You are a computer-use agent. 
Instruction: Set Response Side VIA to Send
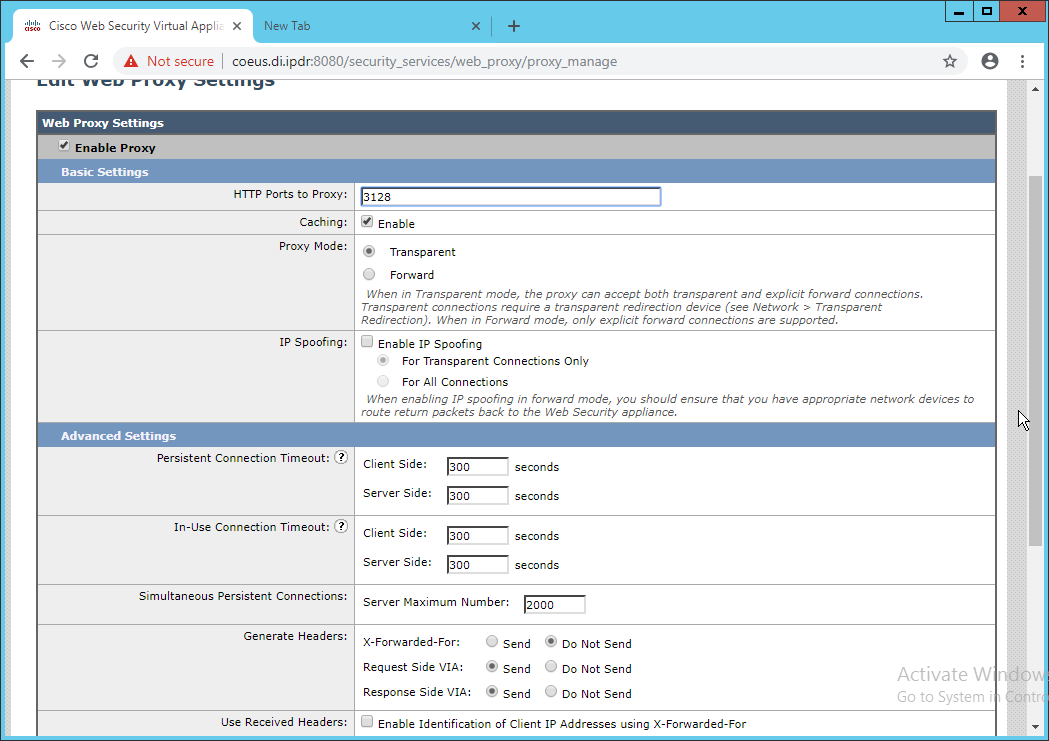(492, 691)
